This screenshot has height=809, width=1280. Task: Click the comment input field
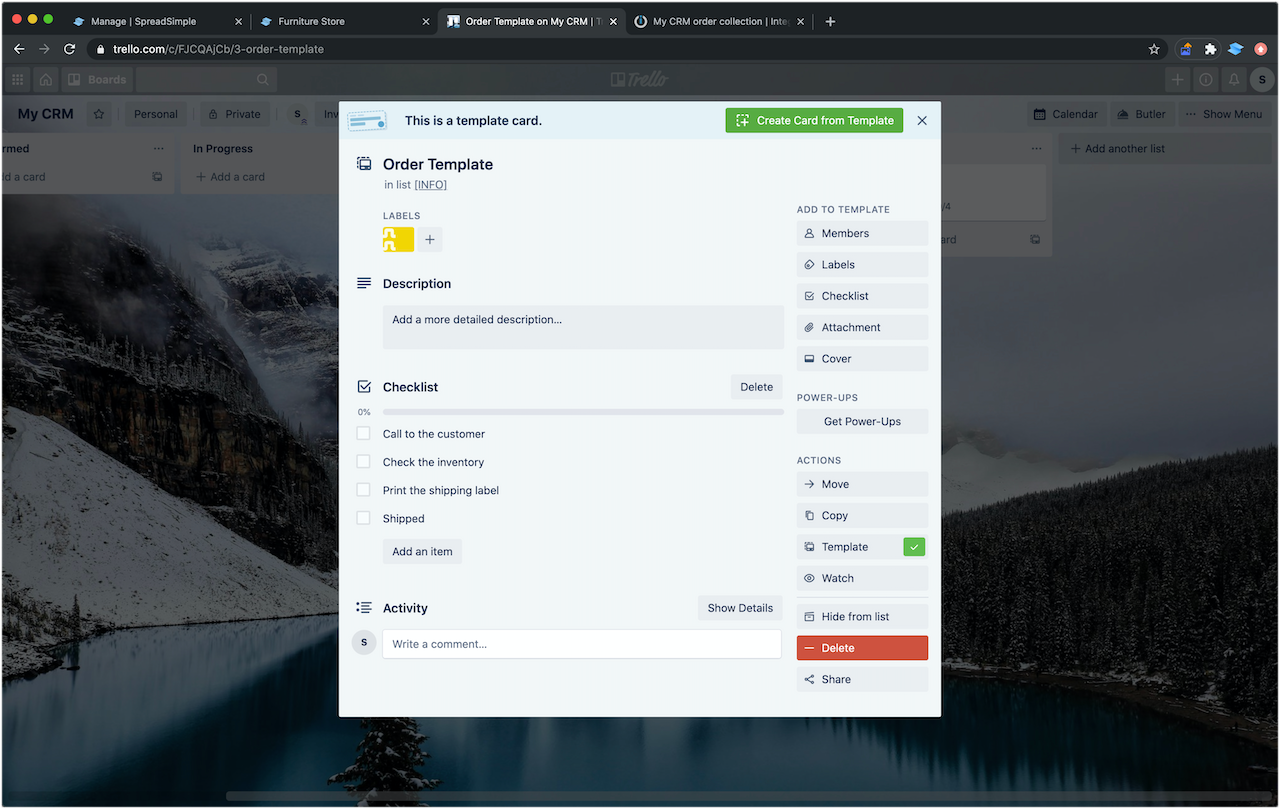pyautogui.click(x=582, y=644)
